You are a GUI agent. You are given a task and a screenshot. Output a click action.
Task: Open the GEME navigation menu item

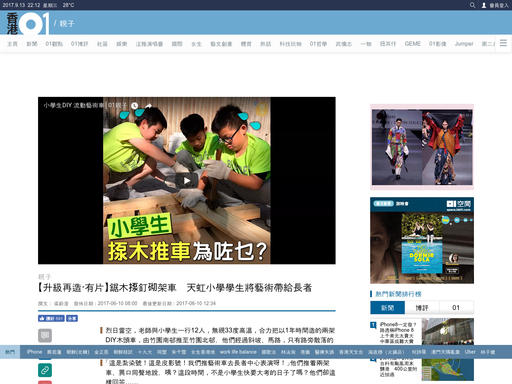coord(412,44)
